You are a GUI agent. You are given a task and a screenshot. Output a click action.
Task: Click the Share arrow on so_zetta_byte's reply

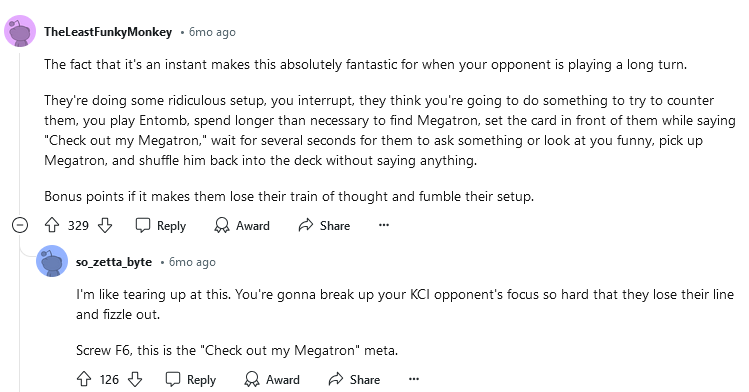[336, 379]
